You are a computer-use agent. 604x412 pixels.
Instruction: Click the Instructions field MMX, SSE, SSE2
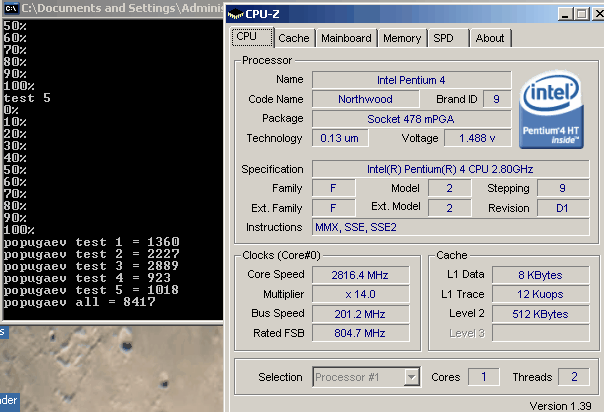coord(450,227)
